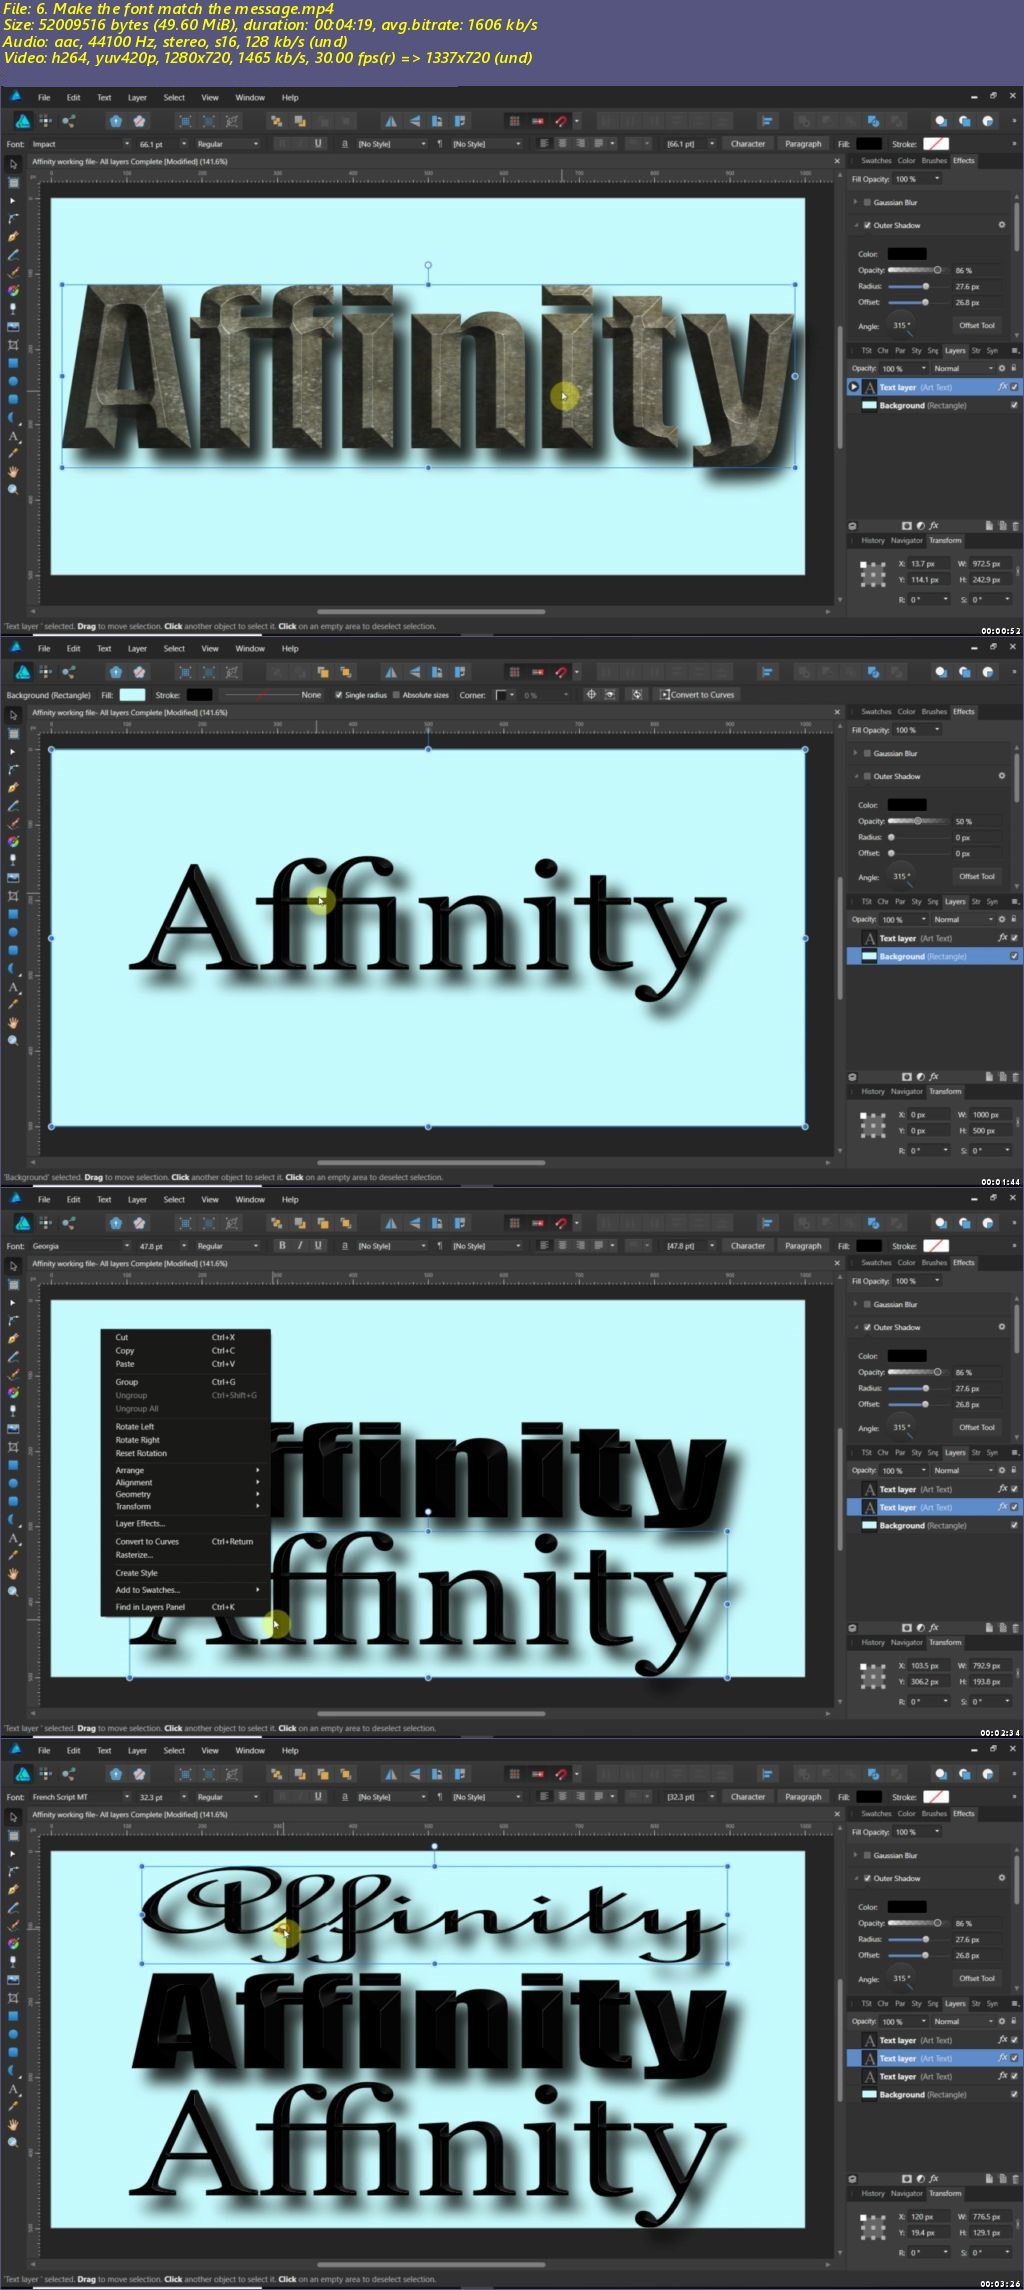This screenshot has height=2290, width=1024.
Task: Click Bold in the Georgia text toolbar
Action: pyautogui.click(x=282, y=1245)
